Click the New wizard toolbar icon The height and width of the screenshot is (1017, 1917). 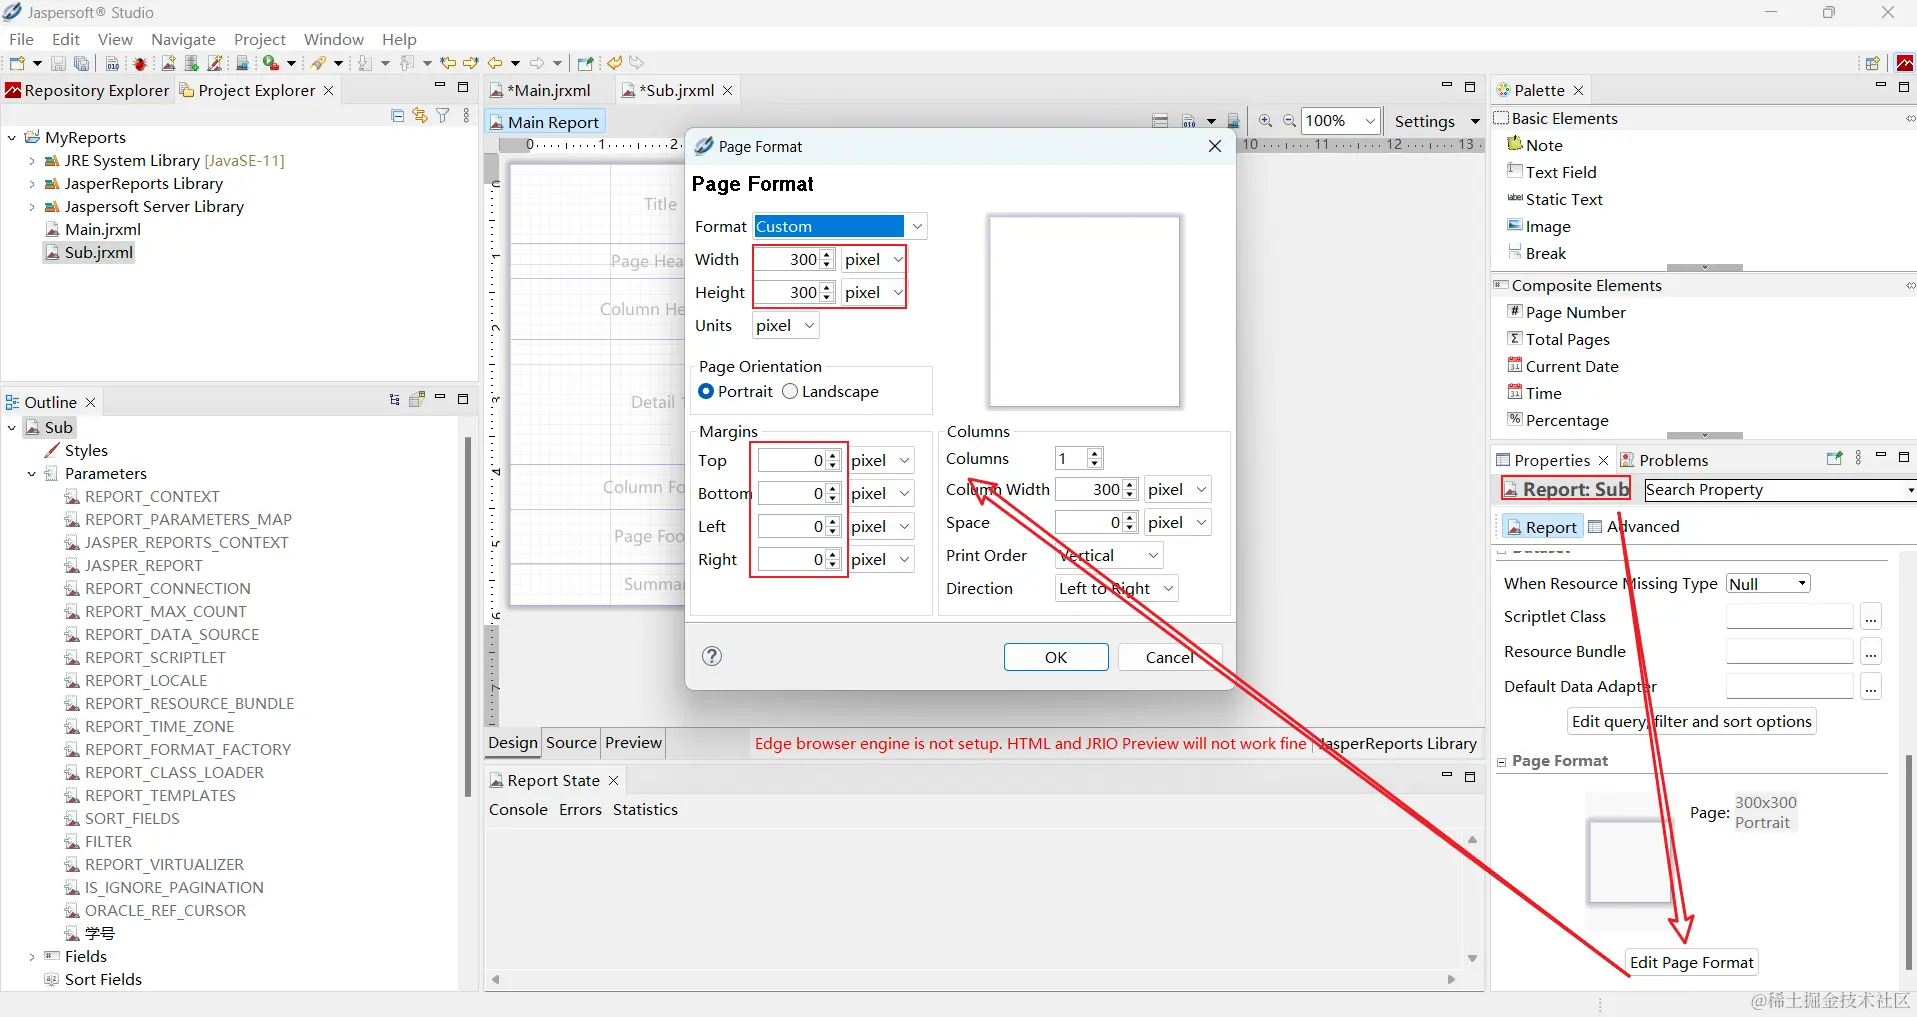click(x=17, y=63)
